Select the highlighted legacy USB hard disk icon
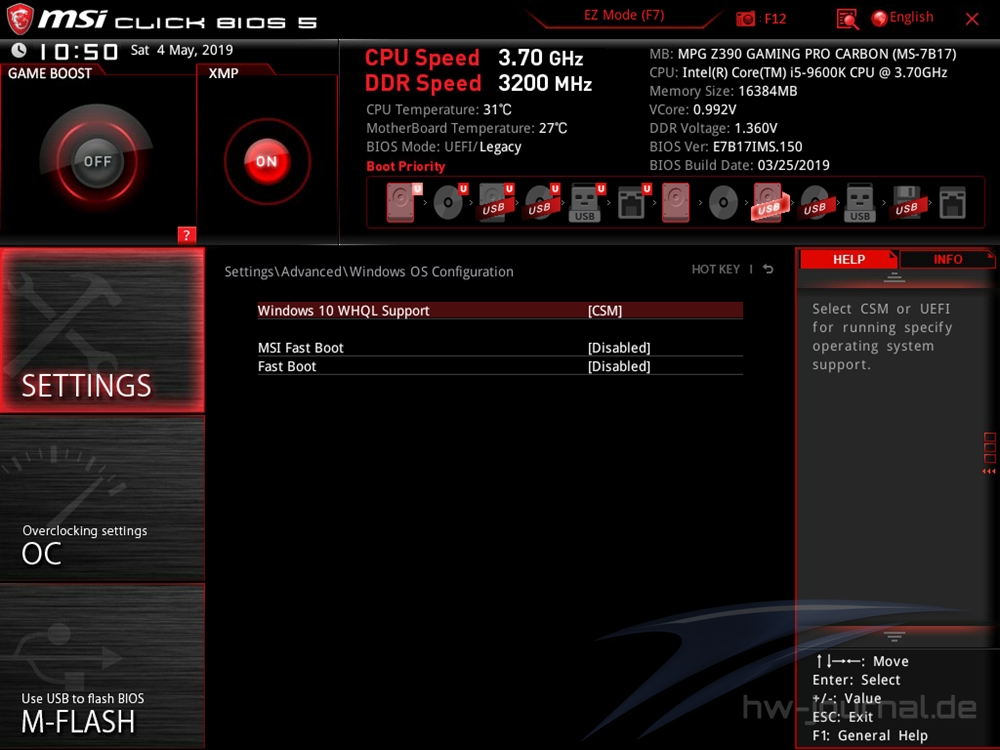The width and height of the screenshot is (1000, 750). [770, 203]
